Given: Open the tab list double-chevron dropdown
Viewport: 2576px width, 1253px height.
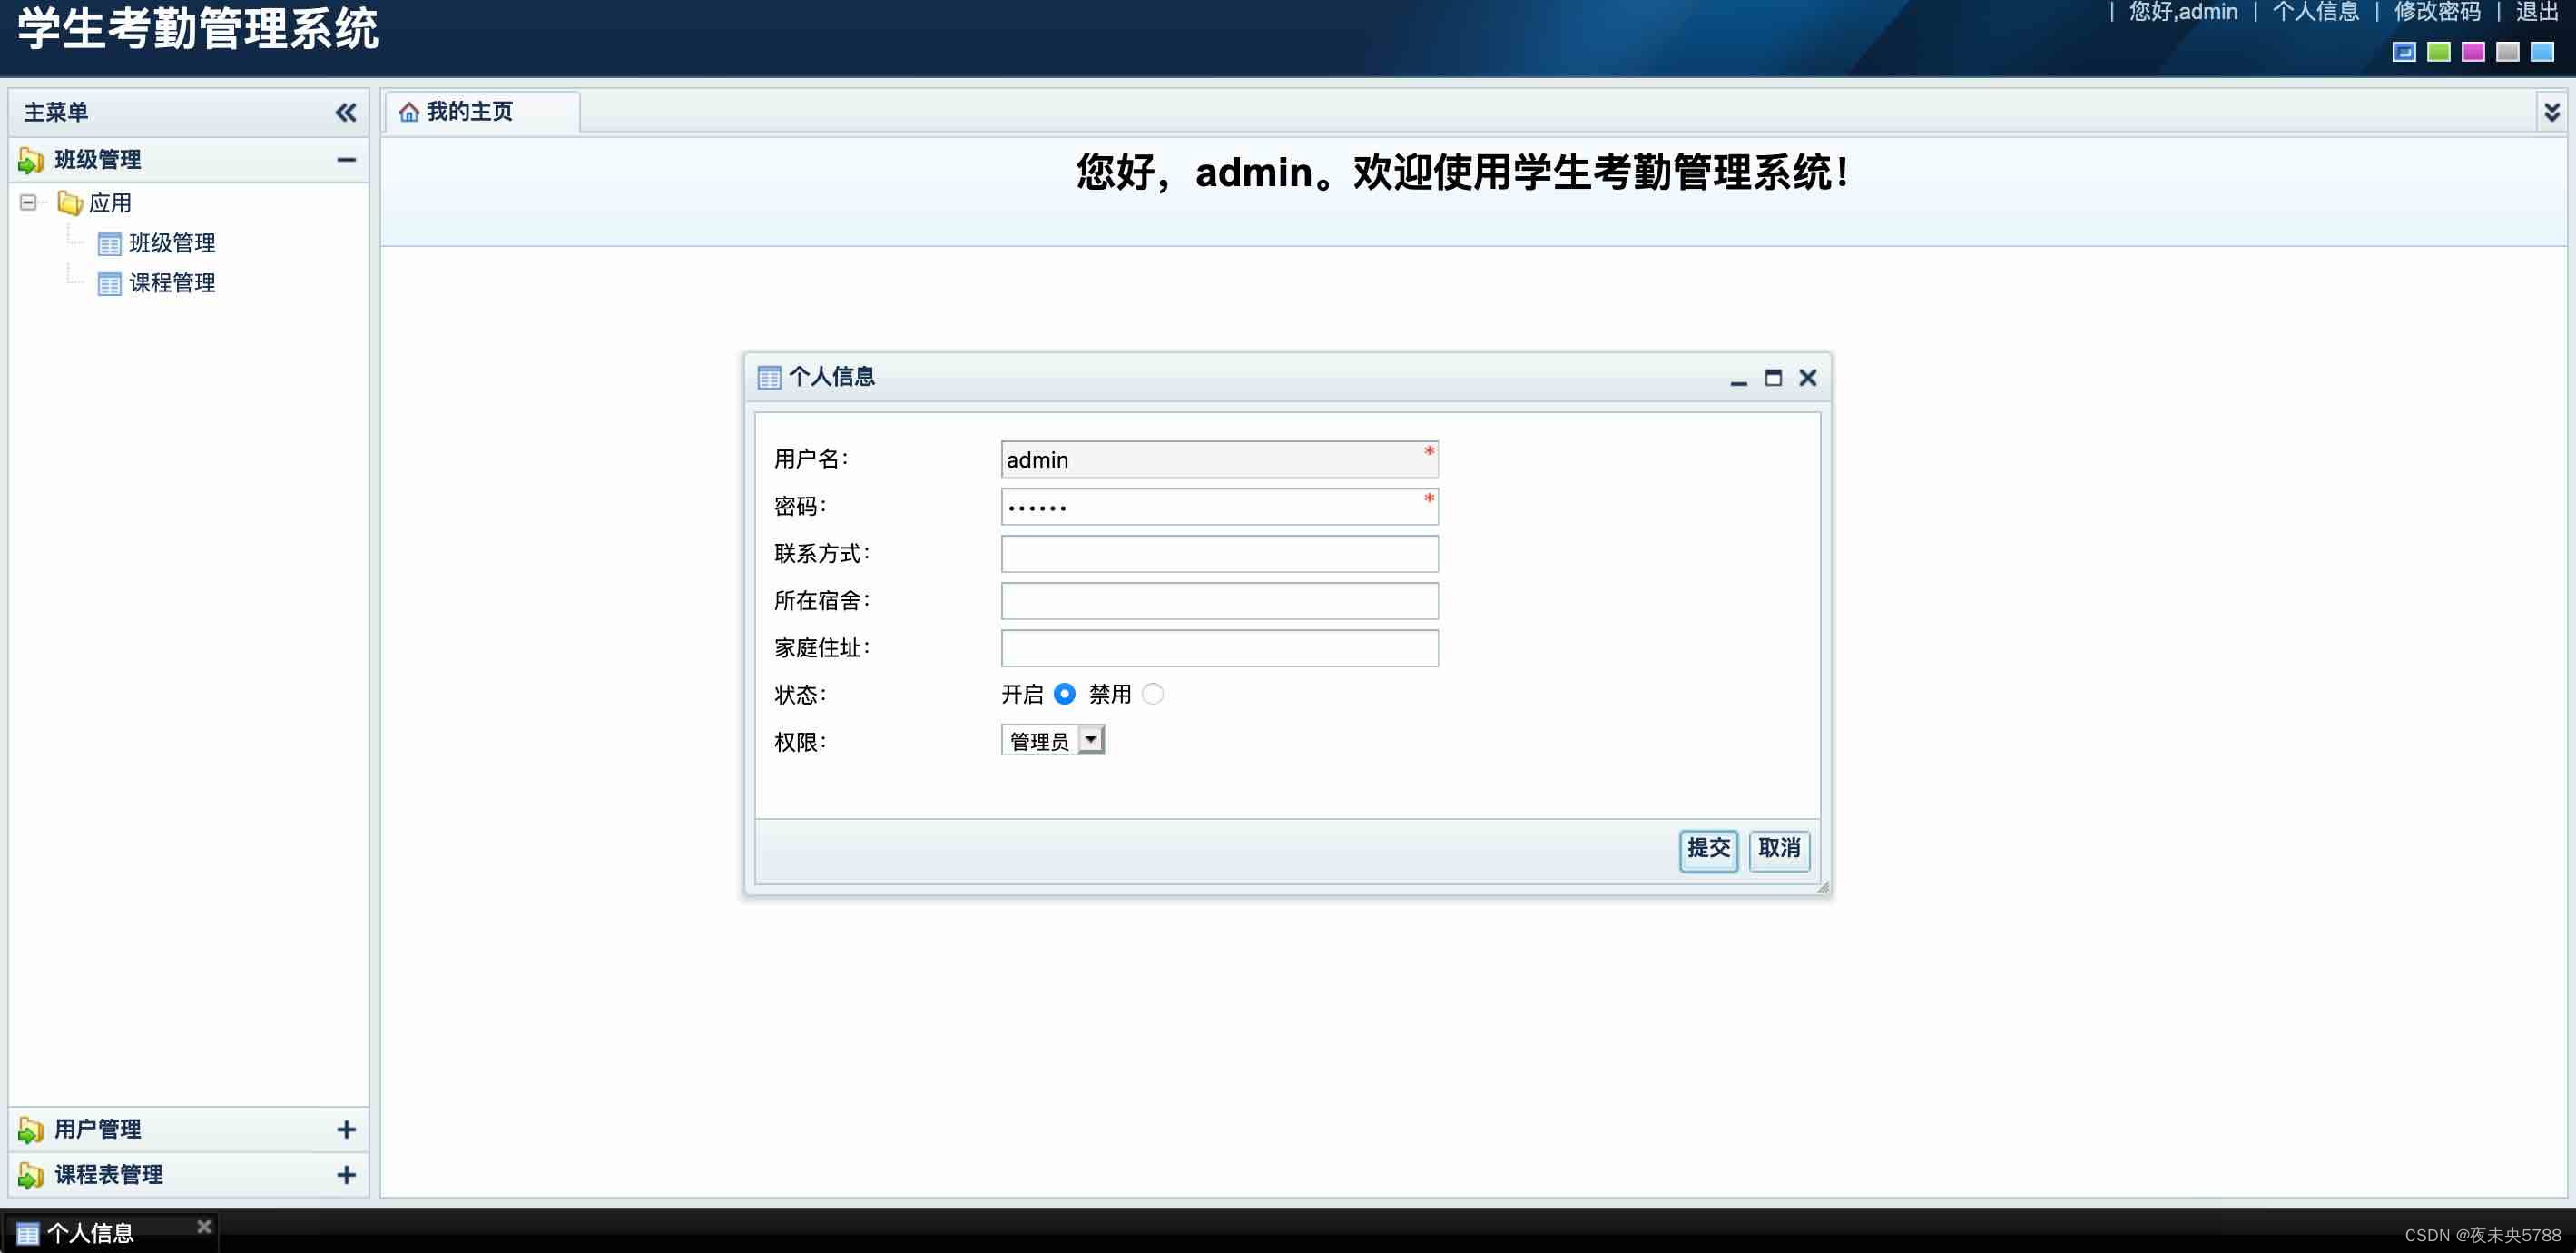Looking at the screenshot, I should tap(2551, 112).
